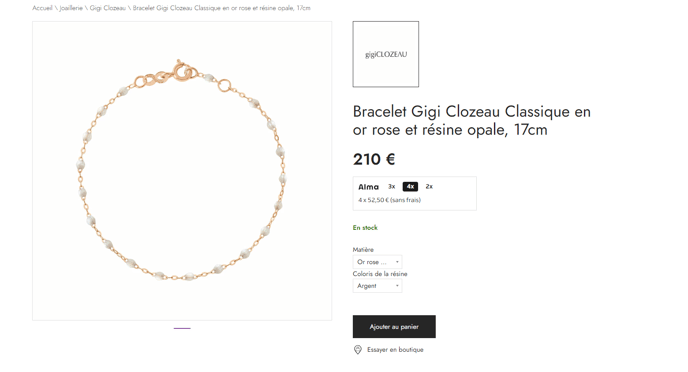Click the location pin icon beside Essayer en boutique
Screen dimensions: 688x372
coord(358,350)
